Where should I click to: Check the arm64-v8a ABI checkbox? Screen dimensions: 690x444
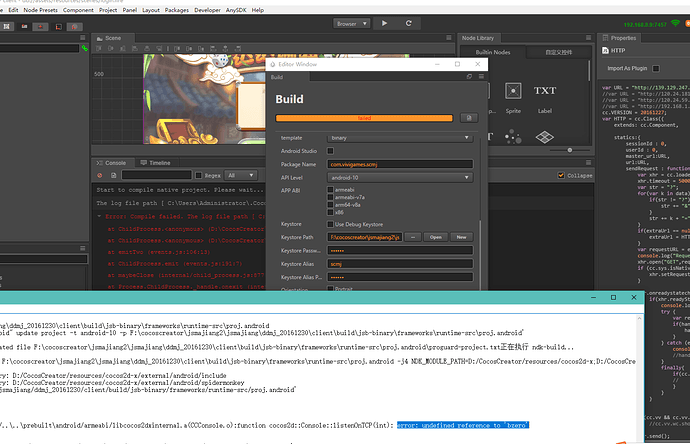(330, 205)
